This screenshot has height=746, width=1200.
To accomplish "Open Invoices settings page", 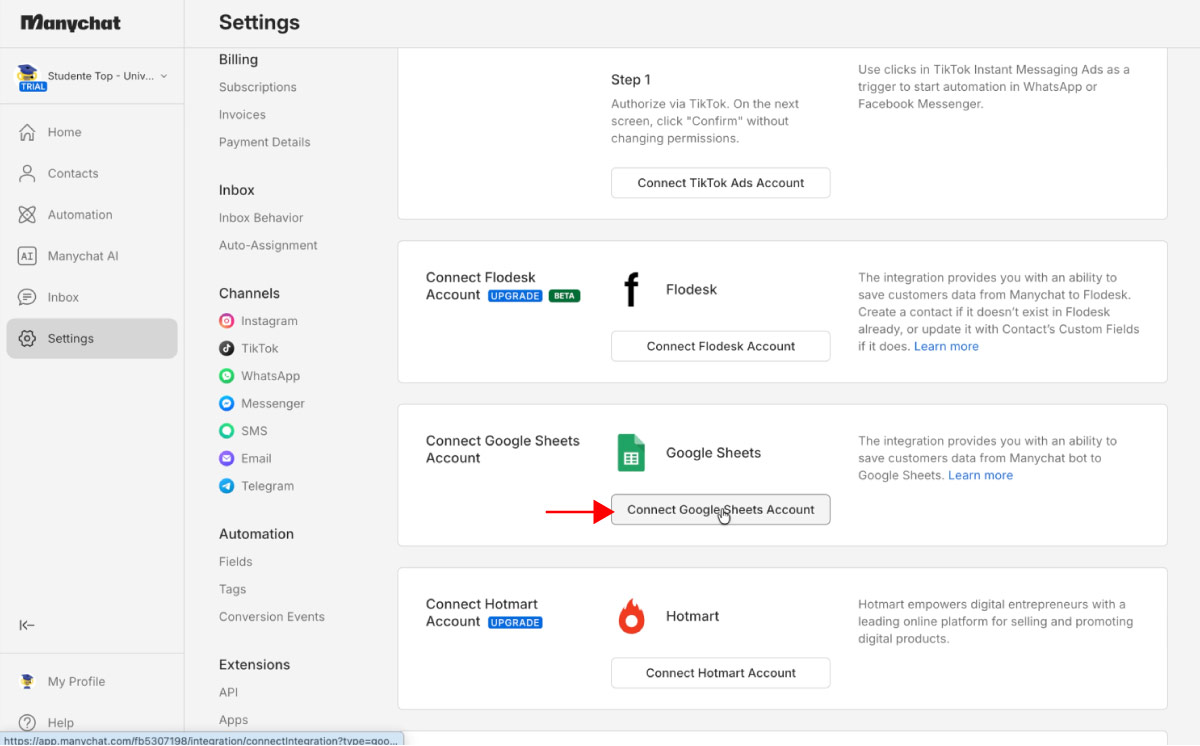I will tap(242, 115).
